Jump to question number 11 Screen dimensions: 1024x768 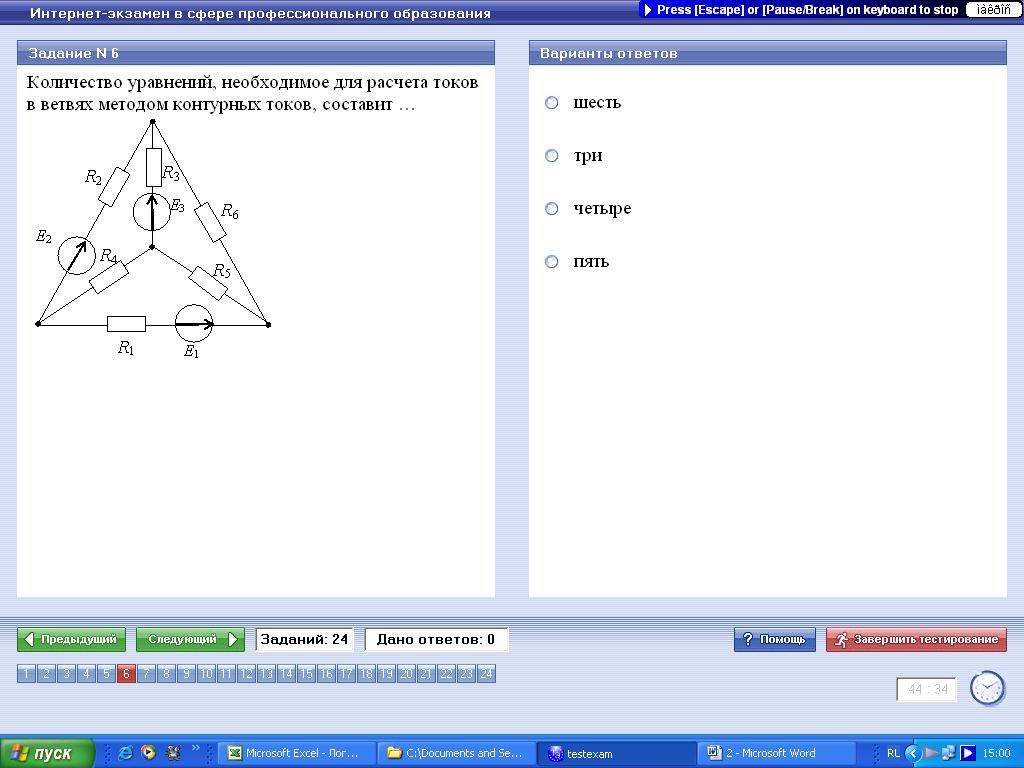[x=226, y=673]
